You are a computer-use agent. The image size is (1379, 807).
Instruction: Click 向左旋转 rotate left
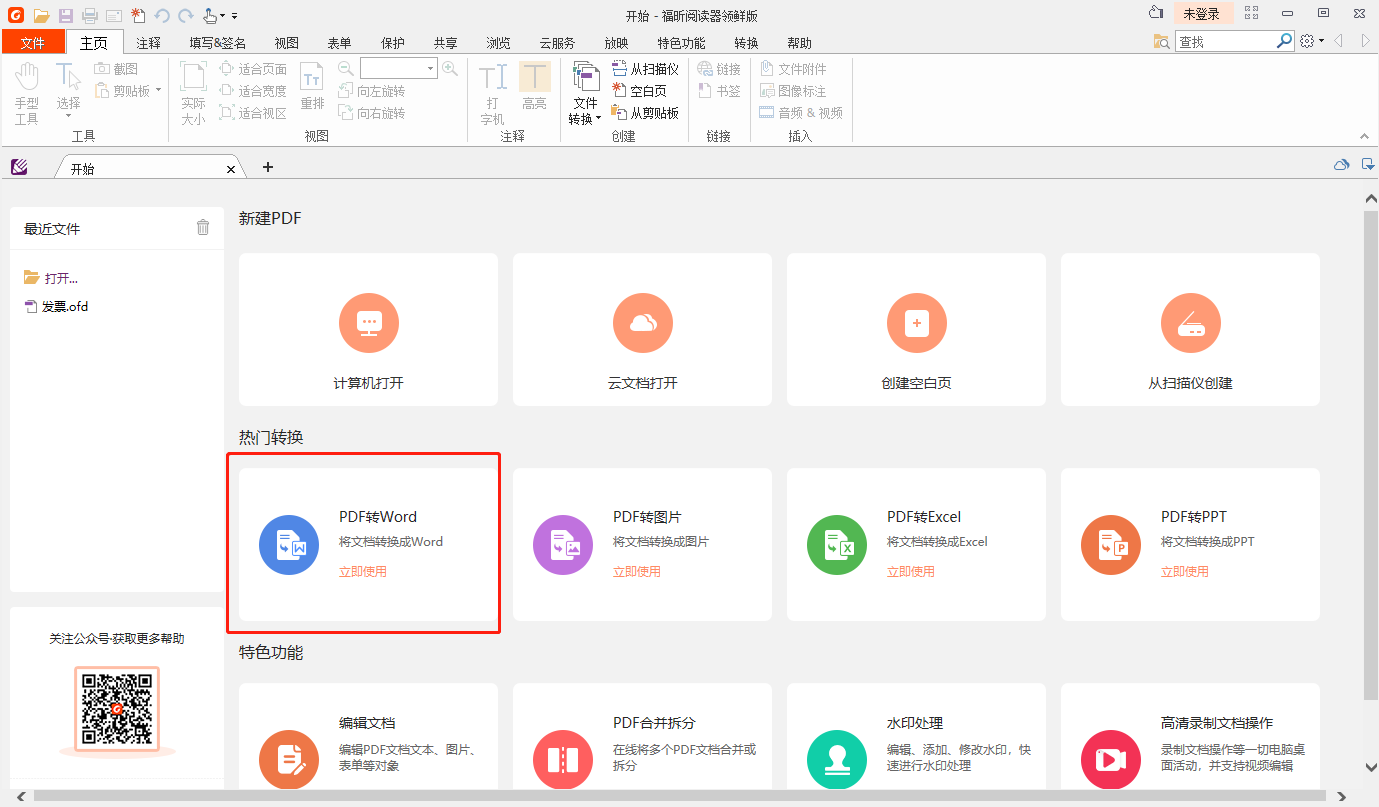coord(371,91)
